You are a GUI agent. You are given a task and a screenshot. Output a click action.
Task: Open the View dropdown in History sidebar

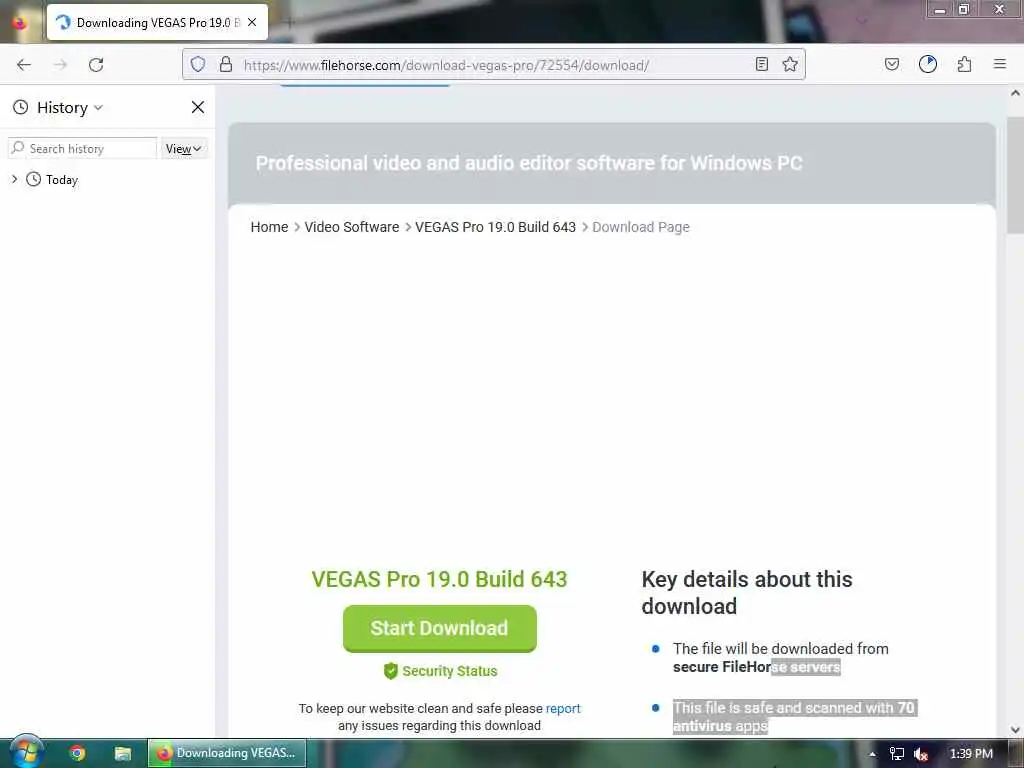(x=184, y=149)
